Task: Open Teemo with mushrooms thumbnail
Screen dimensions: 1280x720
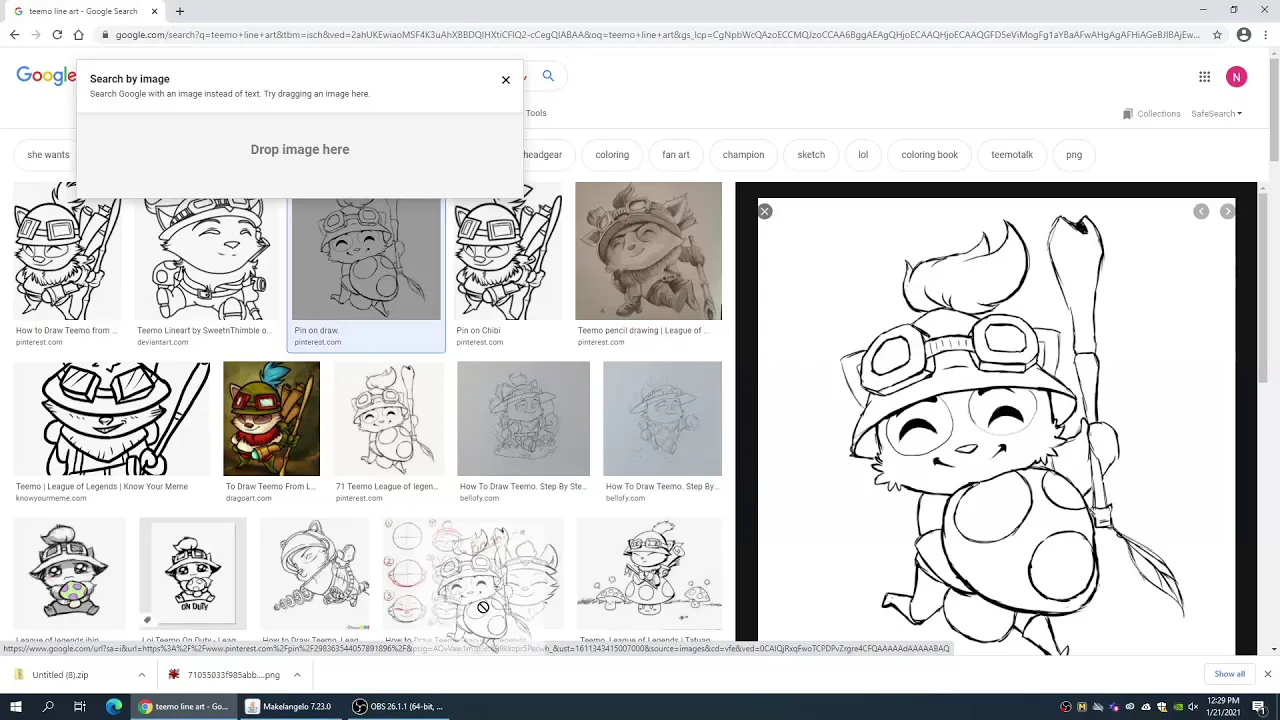Action: coord(649,574)
